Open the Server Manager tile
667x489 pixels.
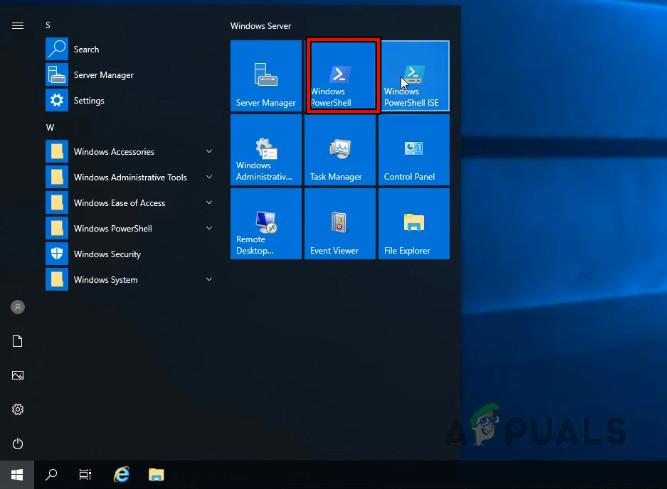266,76
